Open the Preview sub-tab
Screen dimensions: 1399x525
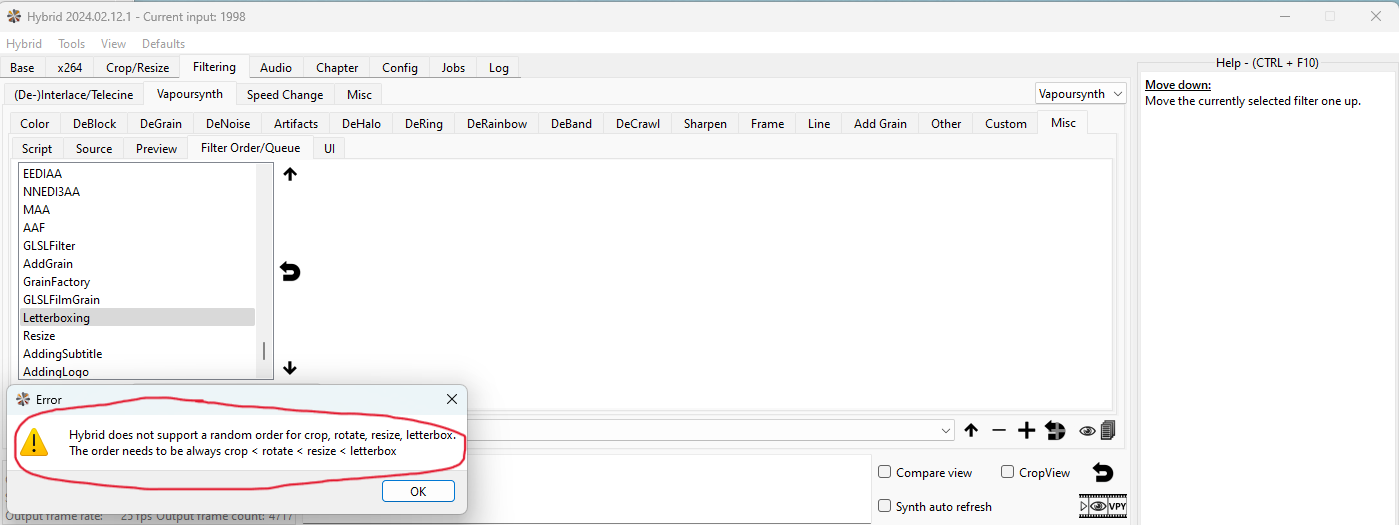click(x=157, y=149)
